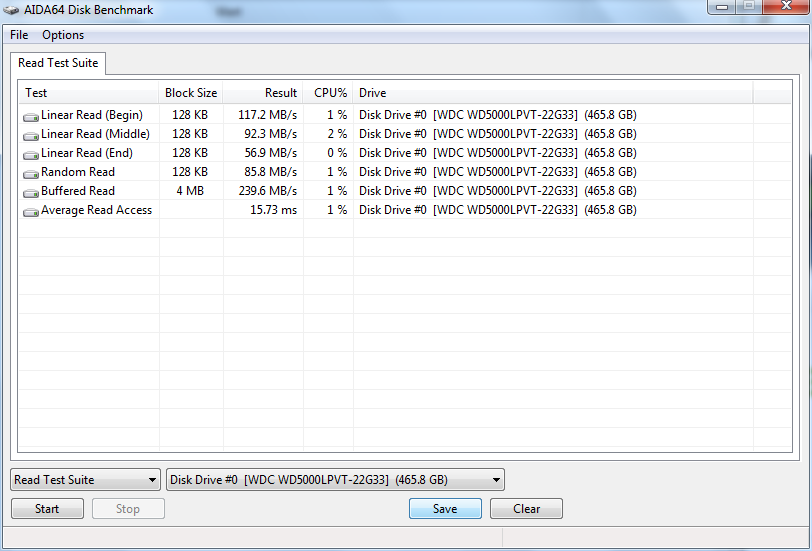Click the 85.8 MB/s result value
The height and width of the screenshot is (551, 812).
[270, 172]
